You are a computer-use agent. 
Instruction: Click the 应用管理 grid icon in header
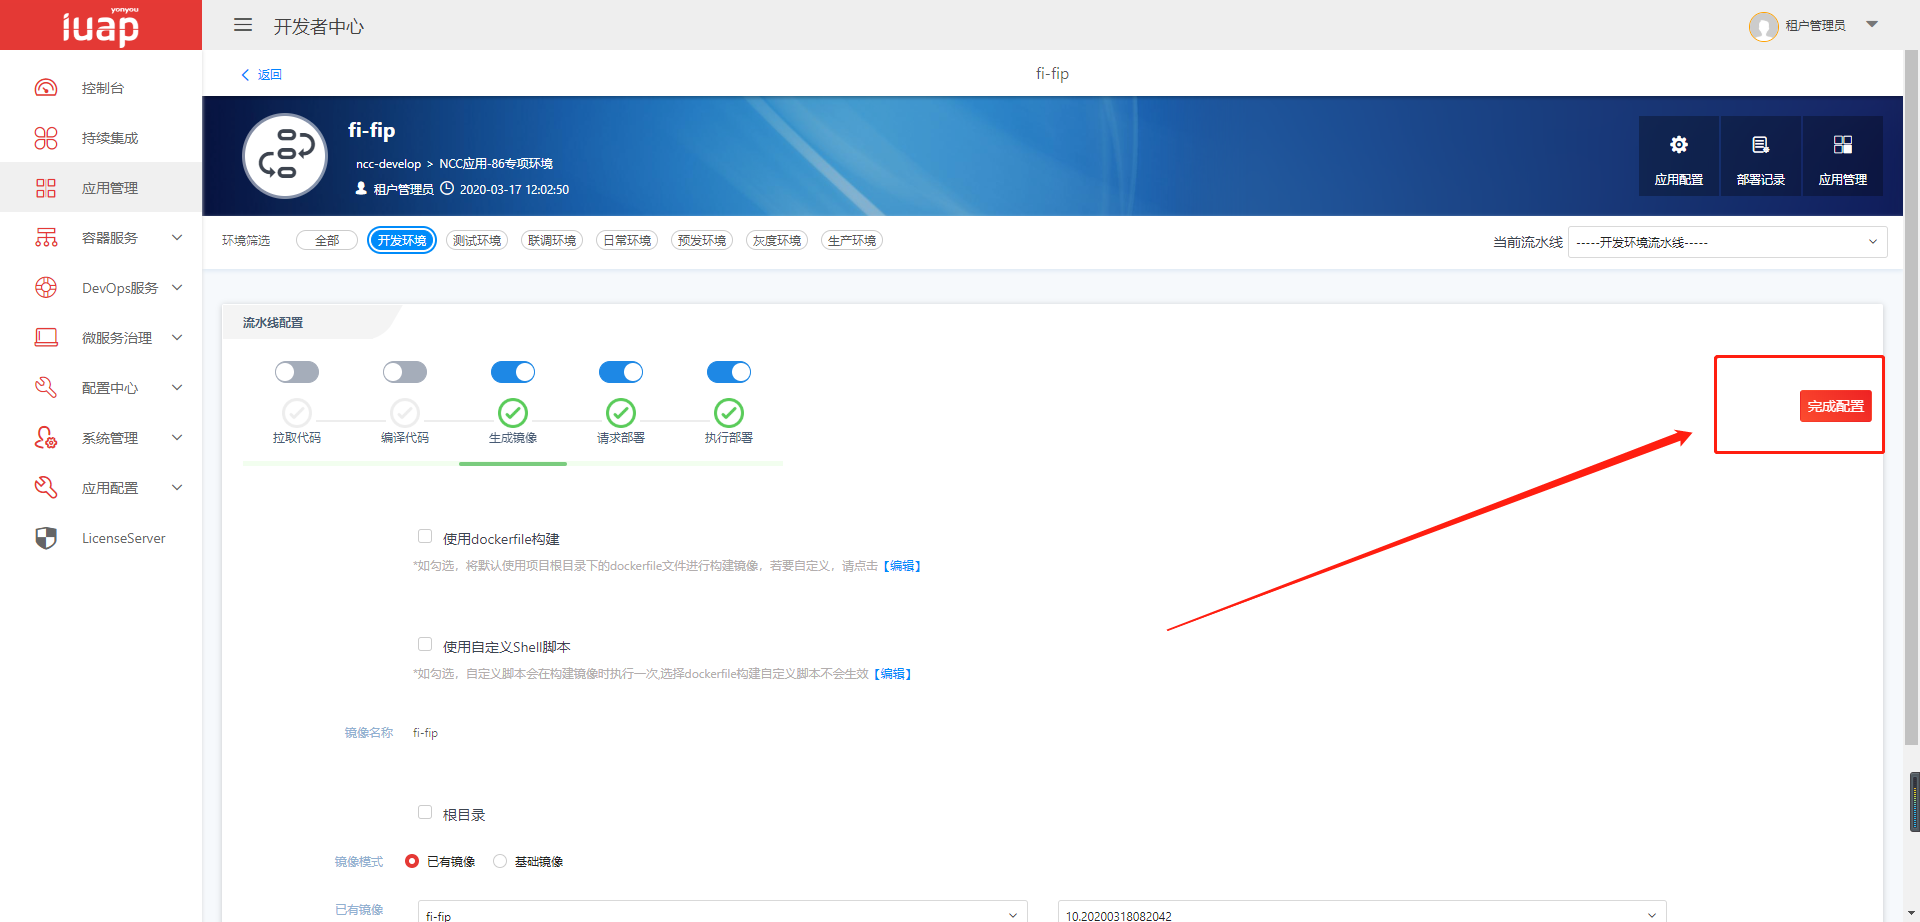[x=1842, y=146]
